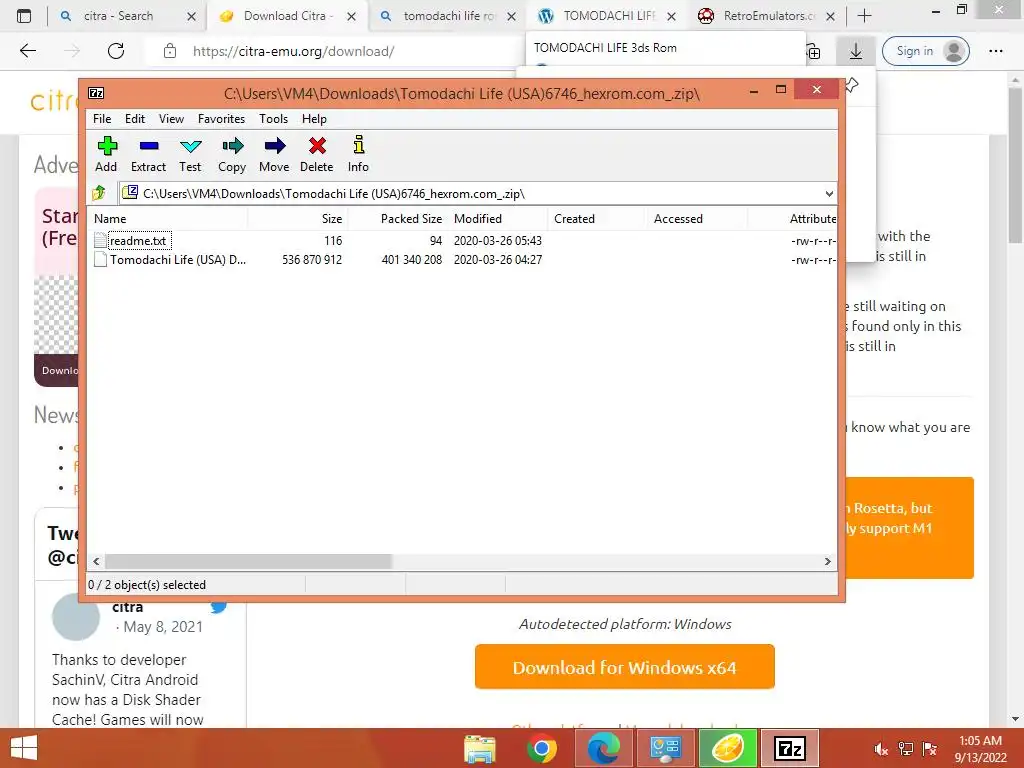1024x768 pixels.
Task: Click the 7z logo in title bar
Action: click(96, 93)
